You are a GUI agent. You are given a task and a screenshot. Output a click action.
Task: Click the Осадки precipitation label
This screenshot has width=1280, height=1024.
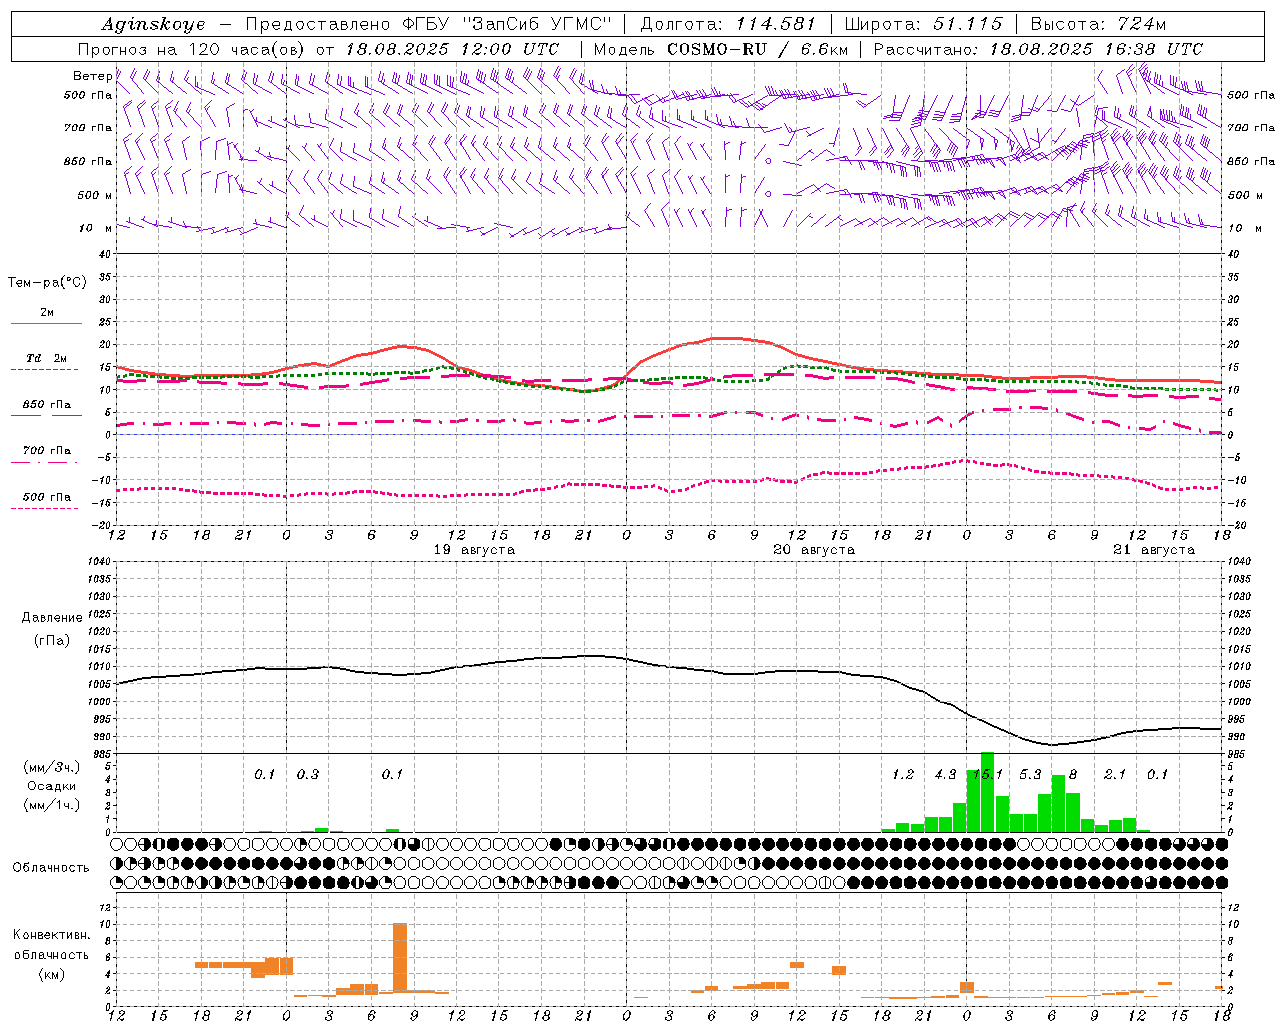[52, 786]
